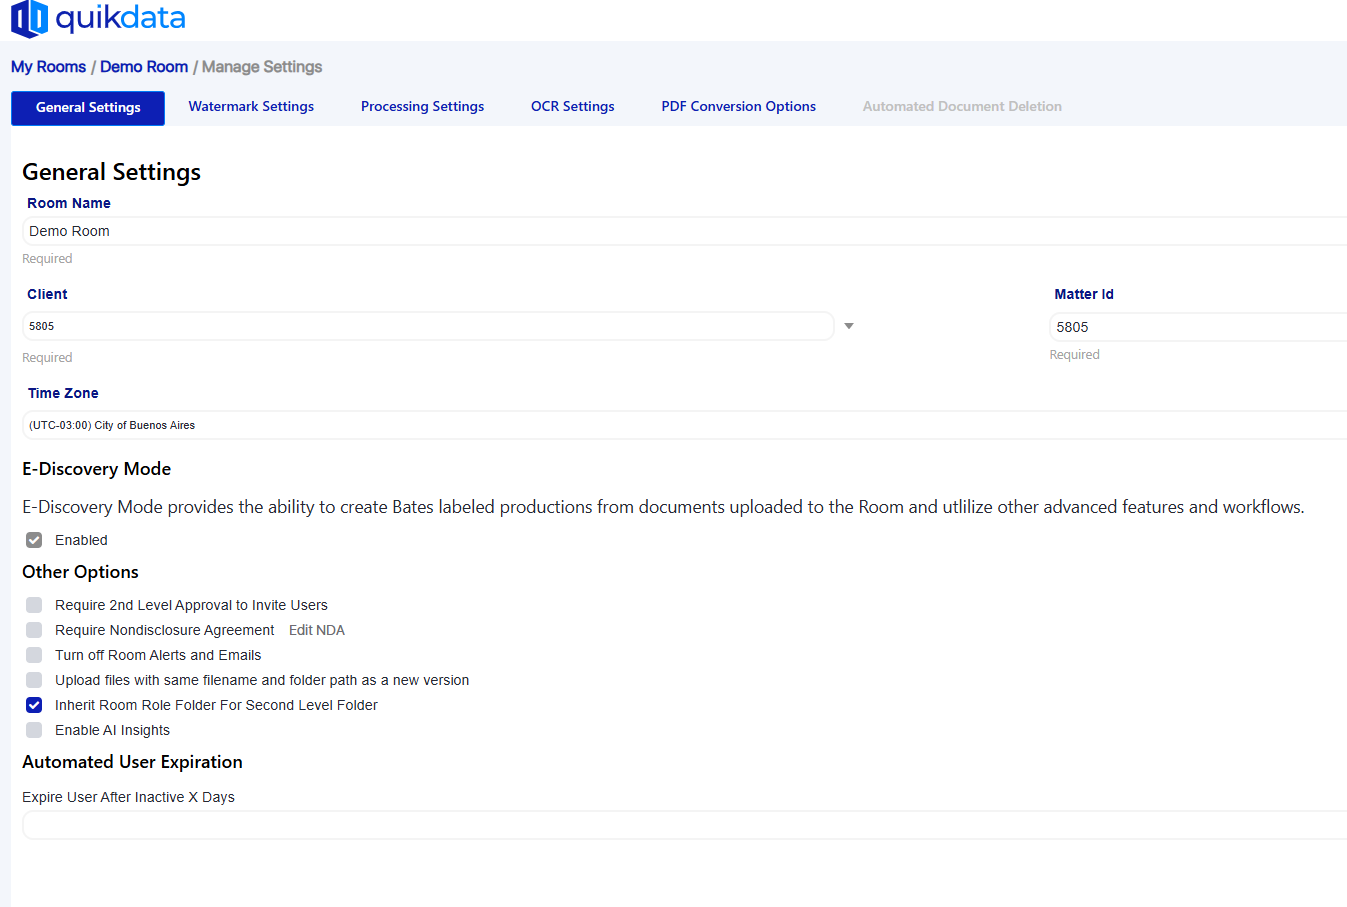Open the Processing Settings tab

(x=422, y=106)
